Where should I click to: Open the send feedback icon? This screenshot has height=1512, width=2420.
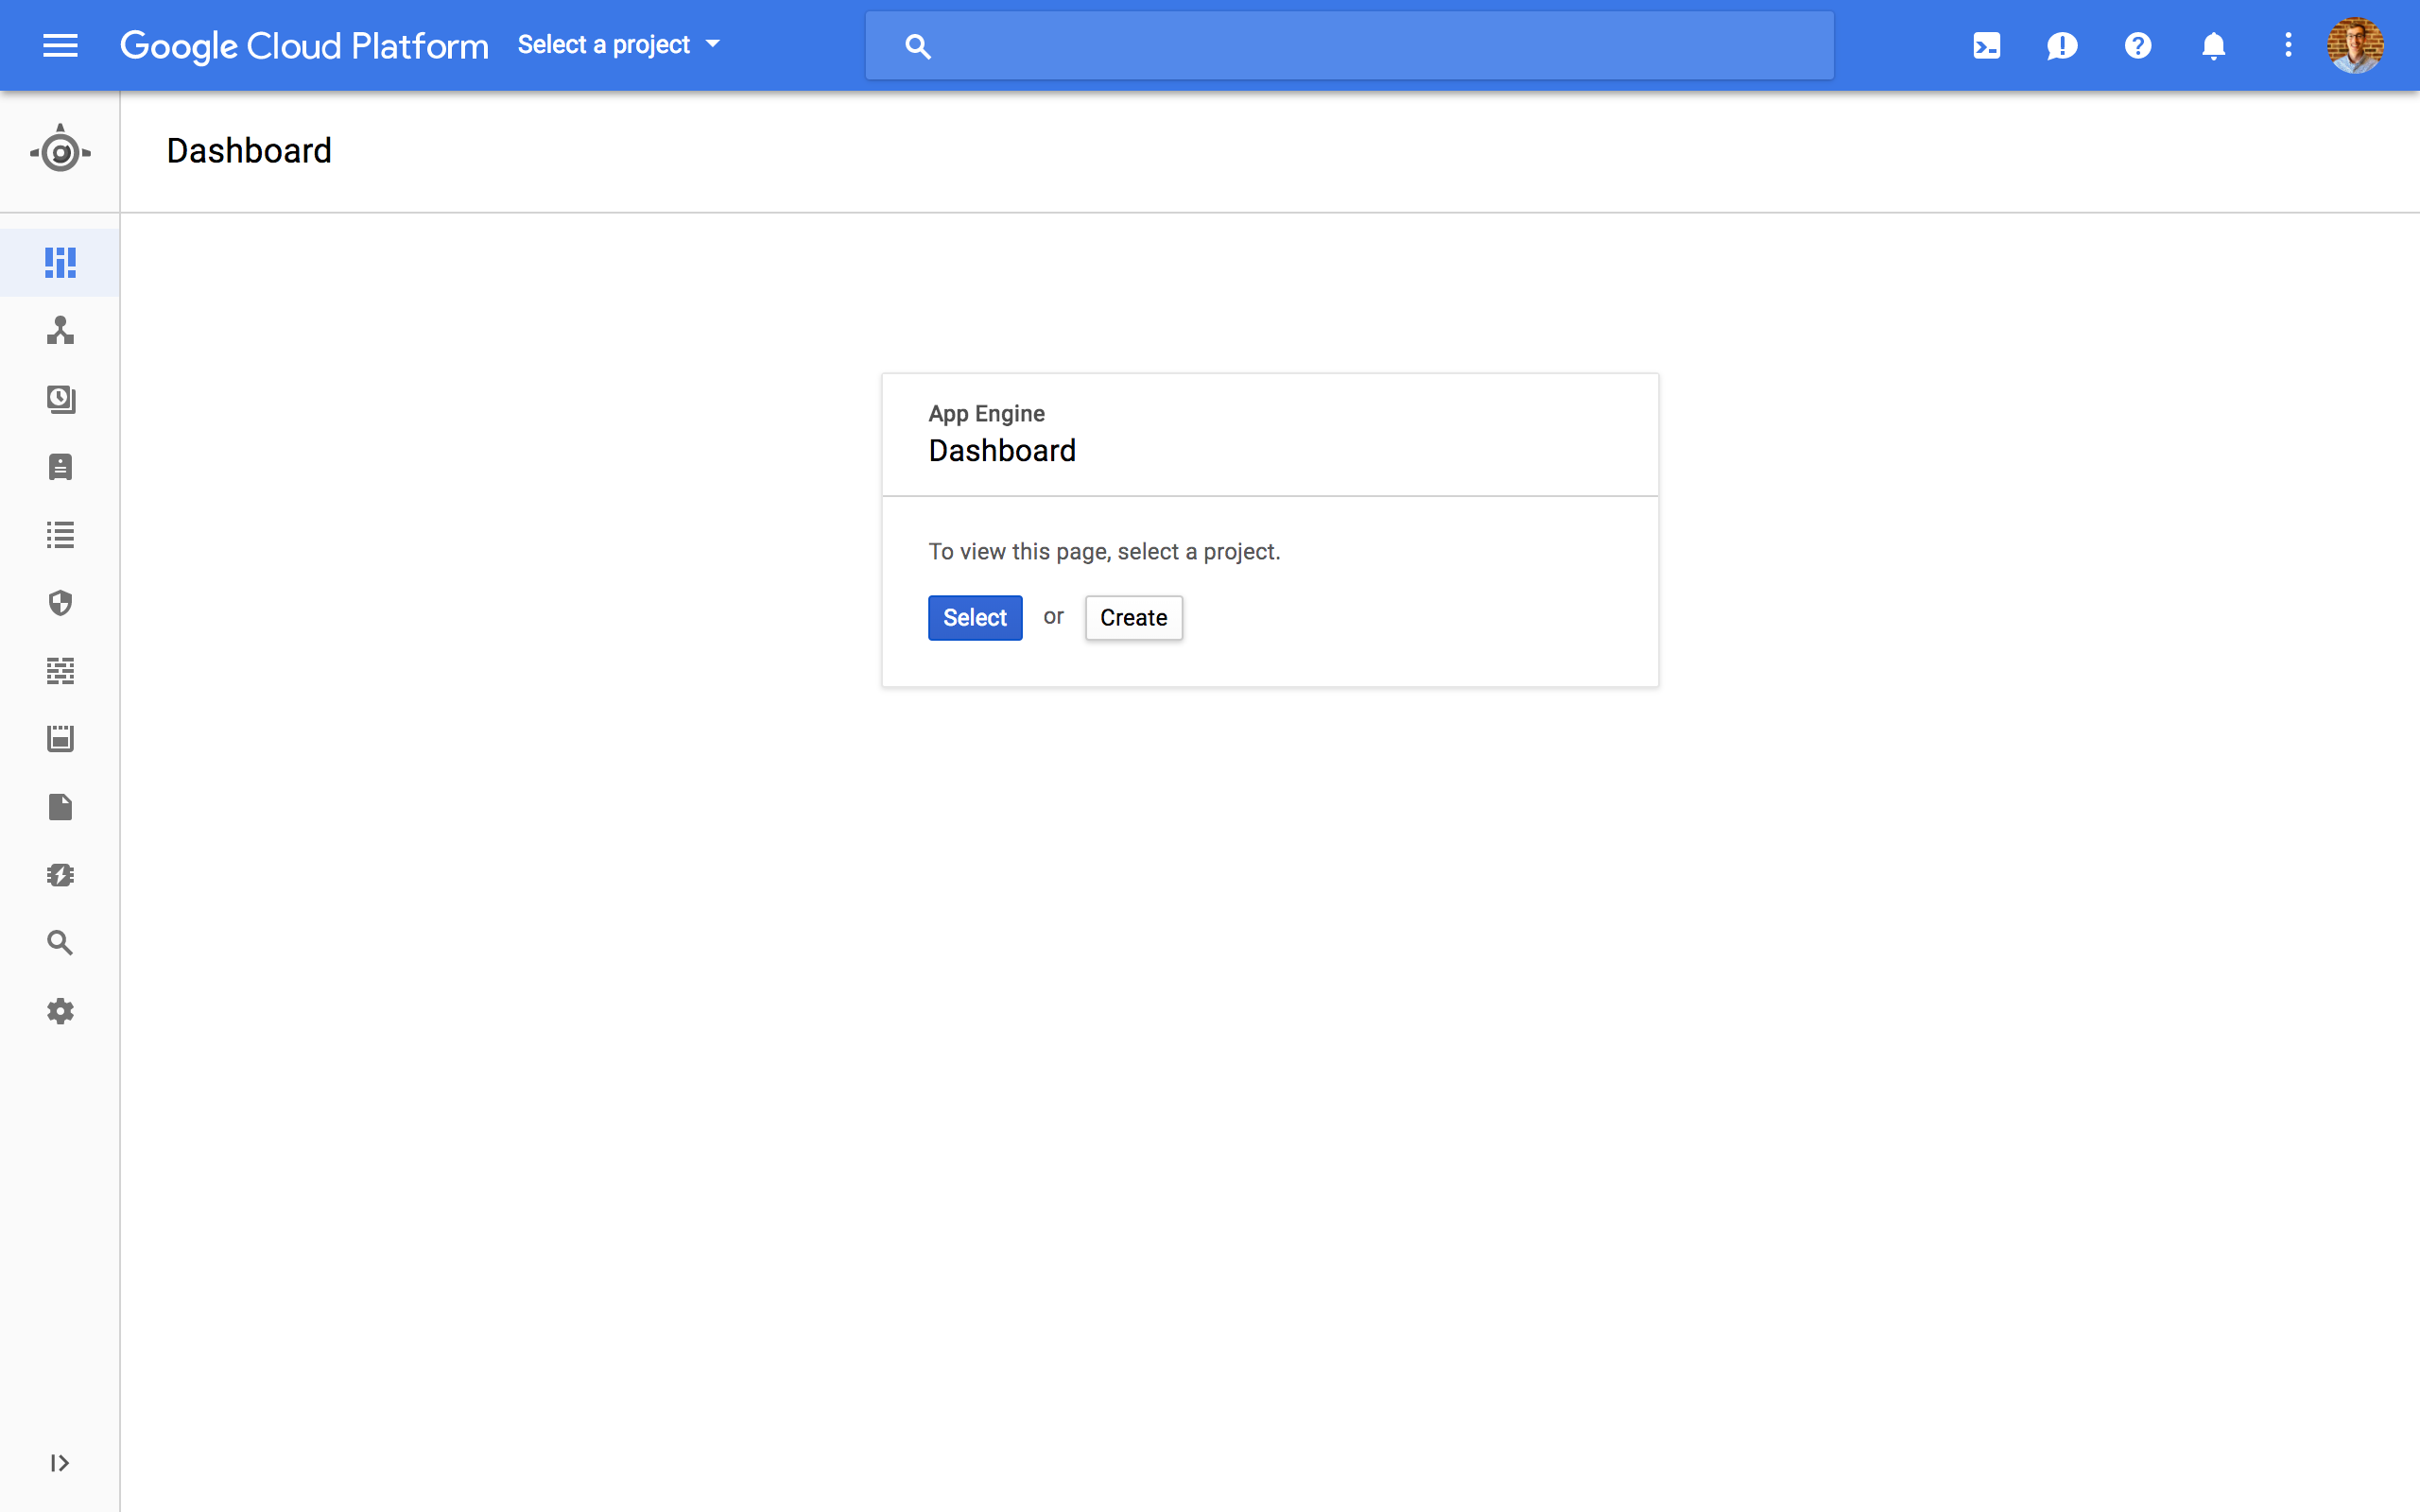point(2061,45)
